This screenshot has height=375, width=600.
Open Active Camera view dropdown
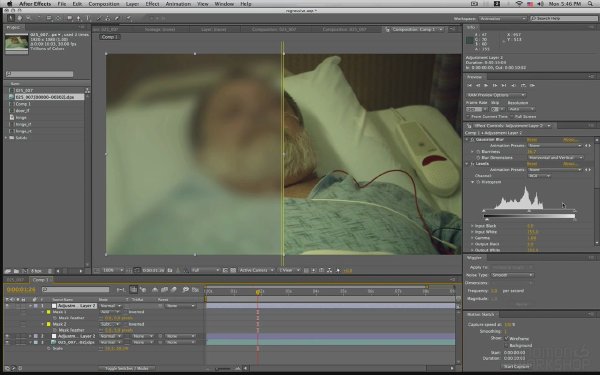point(256,270)
